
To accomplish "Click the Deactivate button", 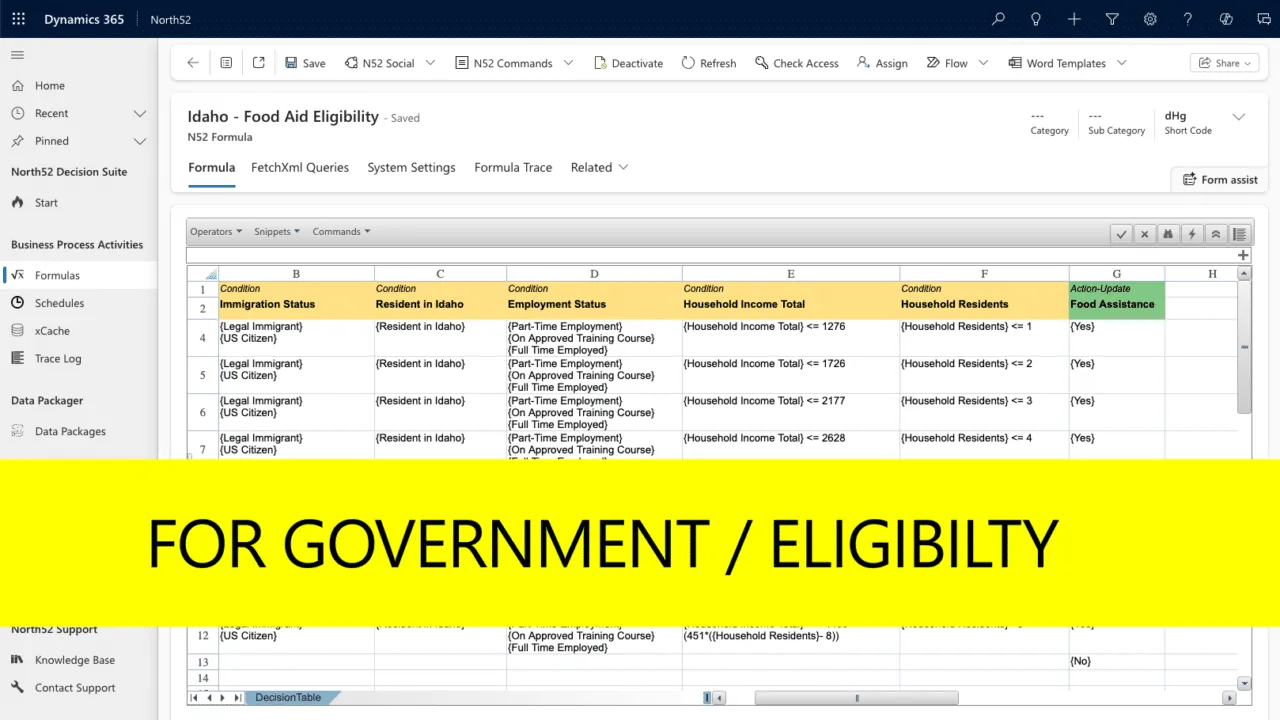I will (x=628, y=63).
